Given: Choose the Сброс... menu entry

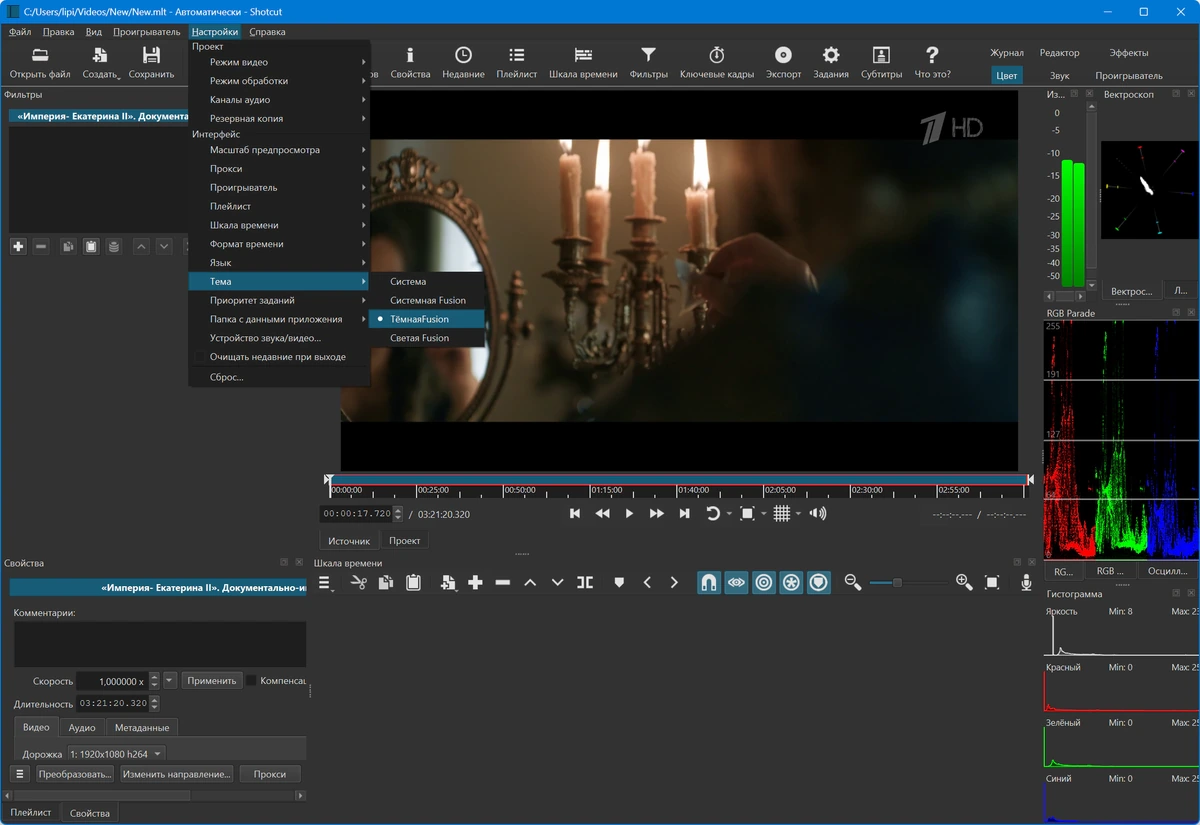Looking at the screenshot, I should pos(279,377).
